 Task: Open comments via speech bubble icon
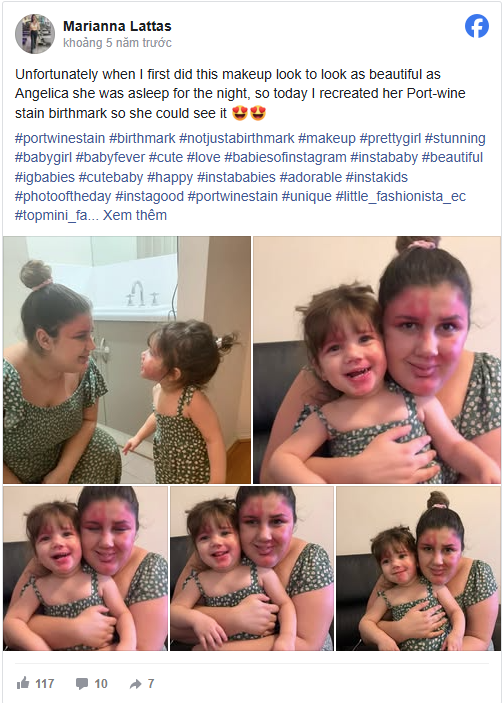coord(82,684)
